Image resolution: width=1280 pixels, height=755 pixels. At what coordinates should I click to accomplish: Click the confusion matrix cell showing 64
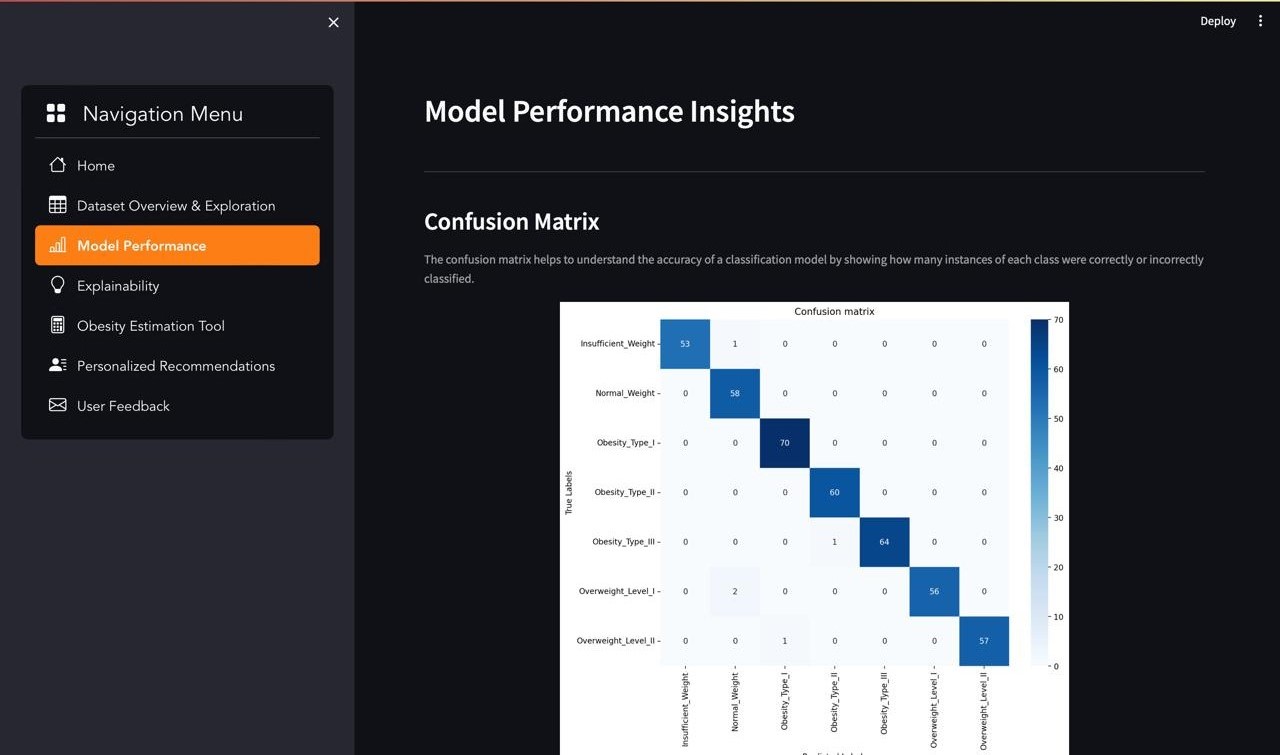(x=884, y=542)
